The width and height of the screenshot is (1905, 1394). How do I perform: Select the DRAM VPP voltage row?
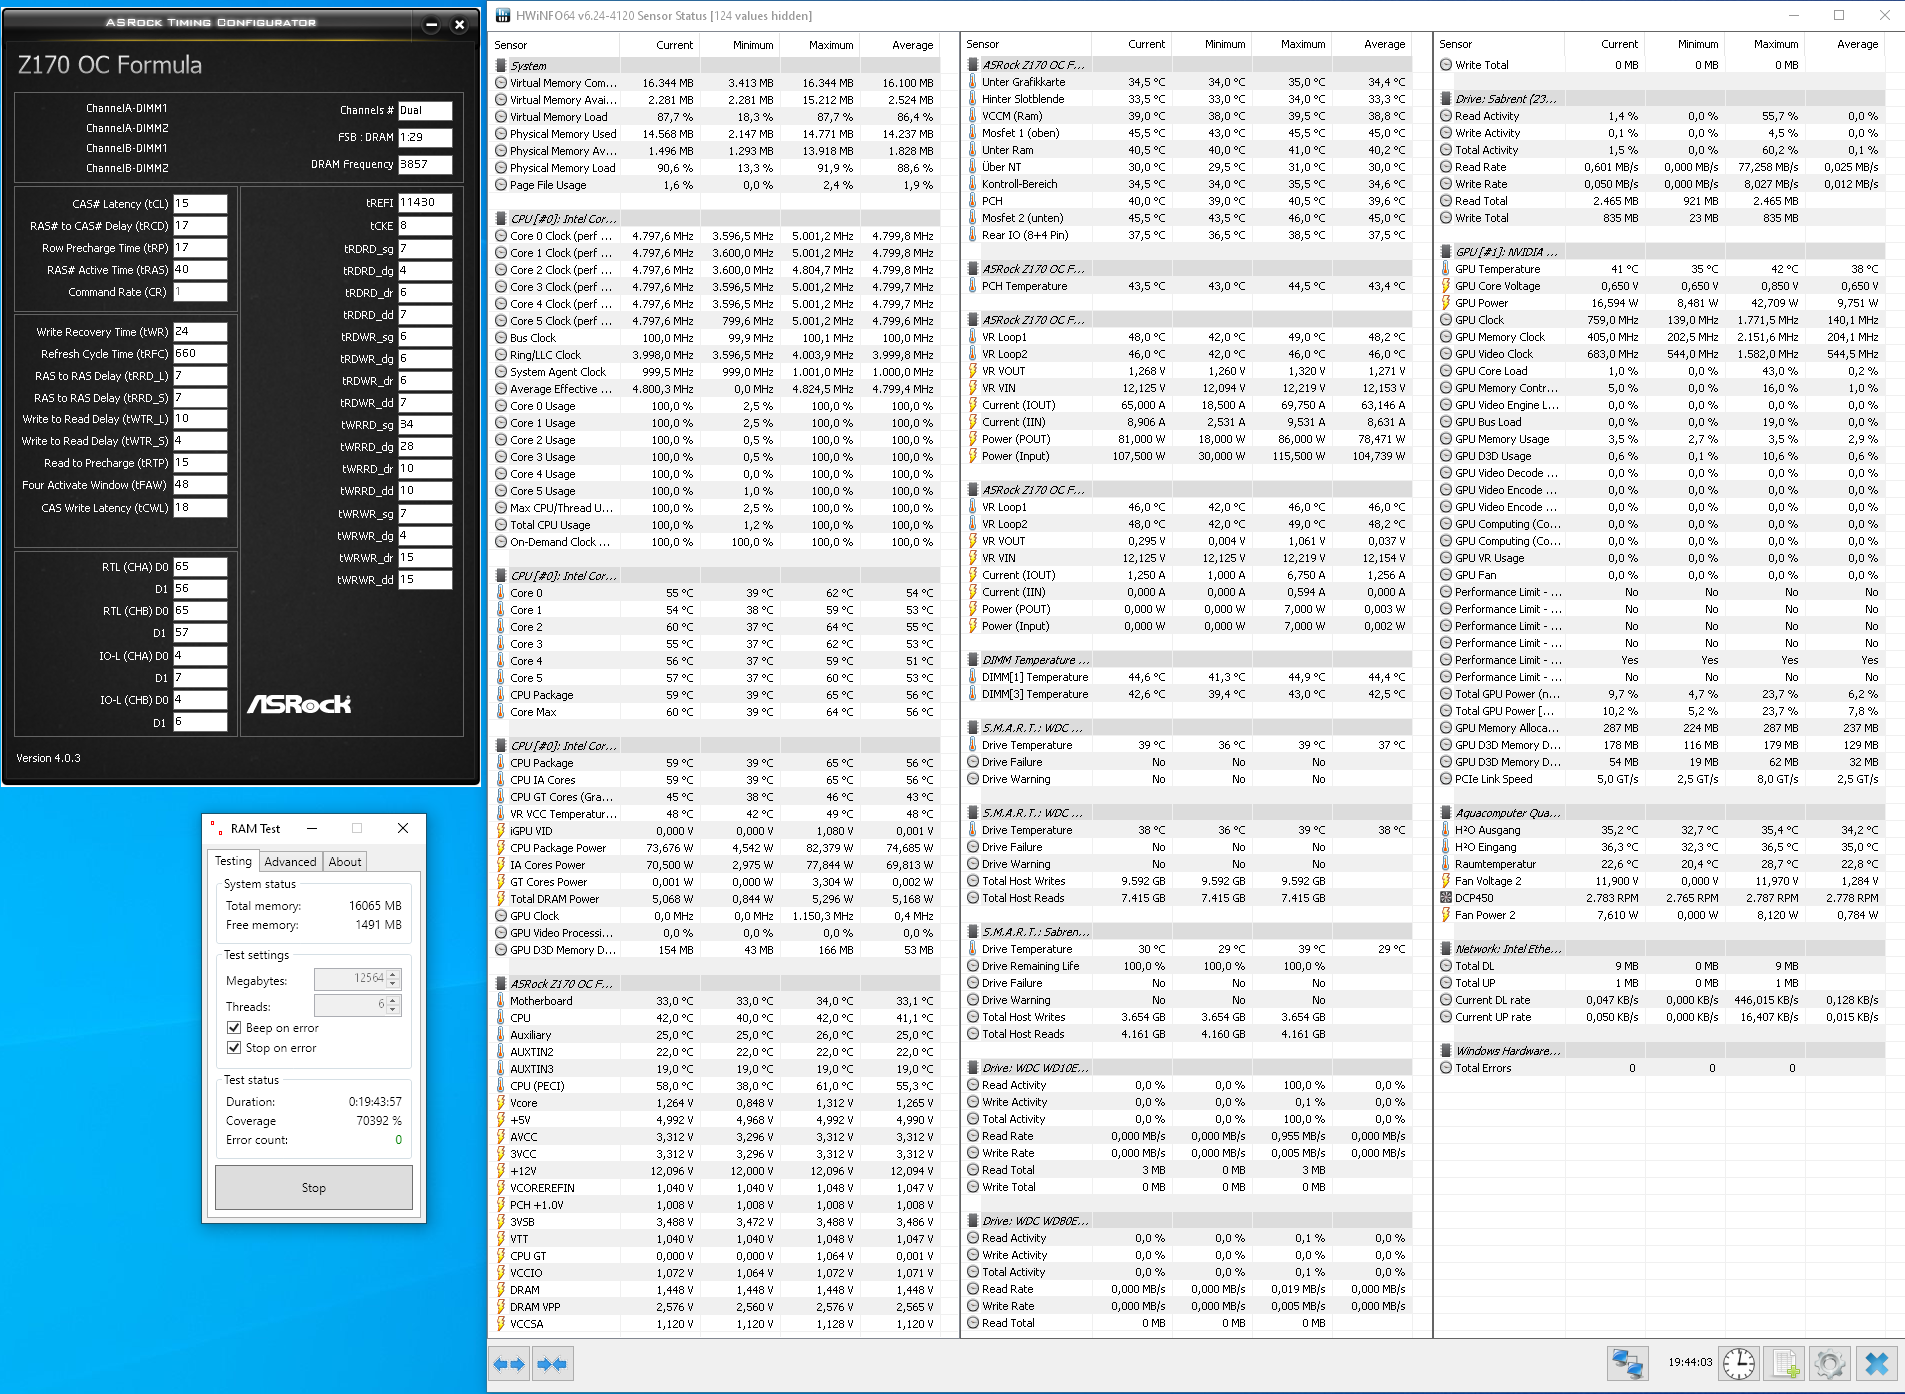click(715, 1307)
